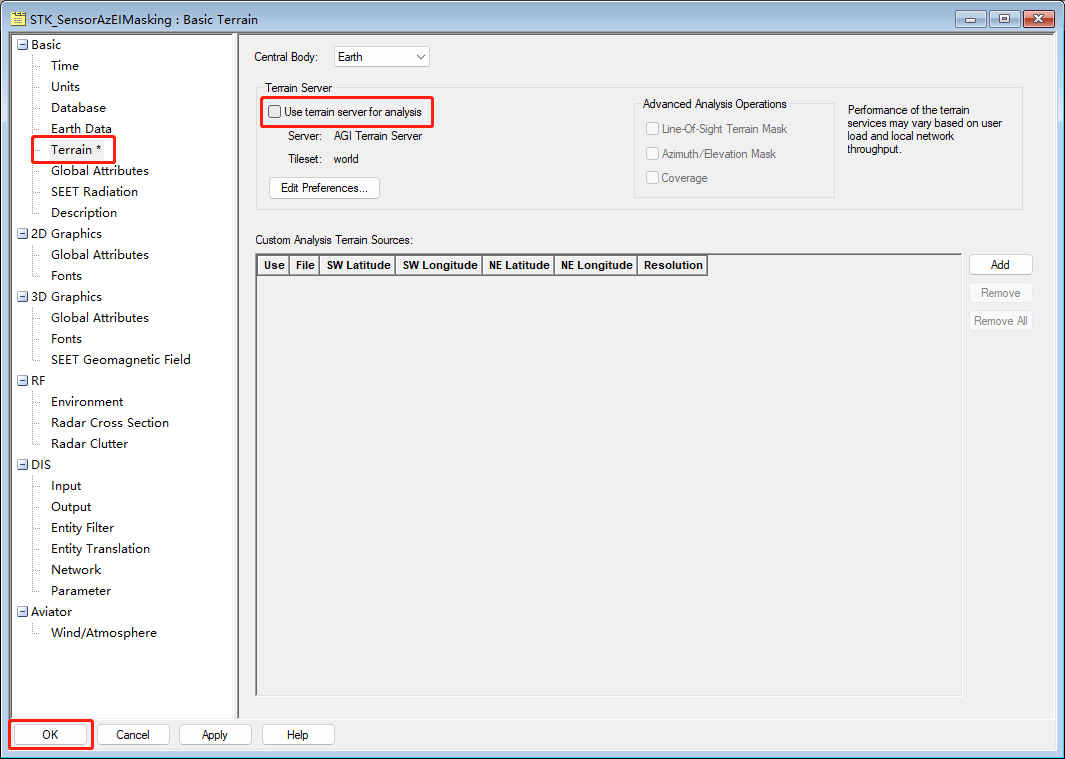Collapse the RF tree node
The width and height of the screenshot is (1065, 759).
pyautogui.click(x=22, y=381)
